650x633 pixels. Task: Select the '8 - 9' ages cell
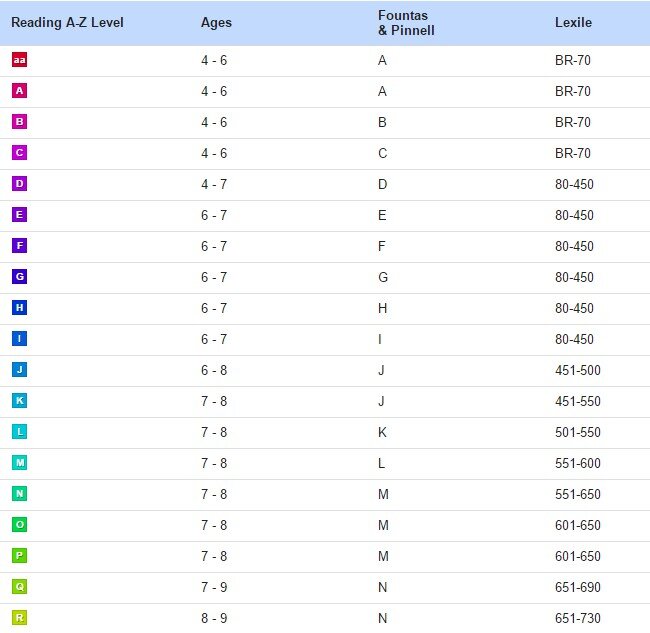214,618
